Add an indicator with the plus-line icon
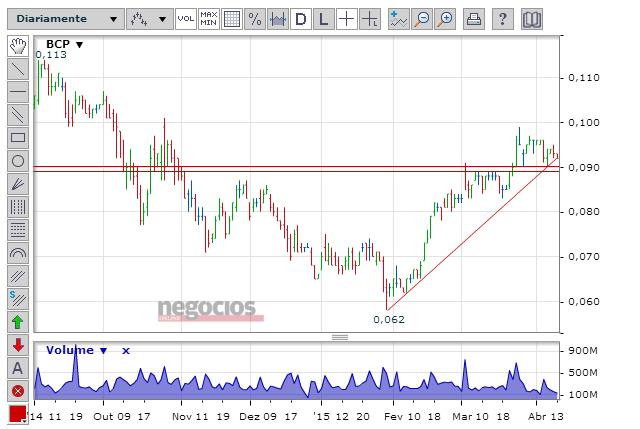 (x=398, y=19)
